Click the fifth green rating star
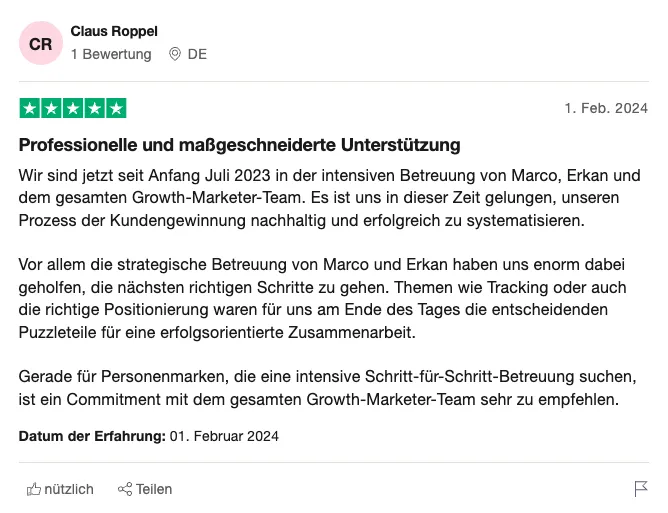Image resolution: width=668 pixels, height=513 pixels. 116,108
